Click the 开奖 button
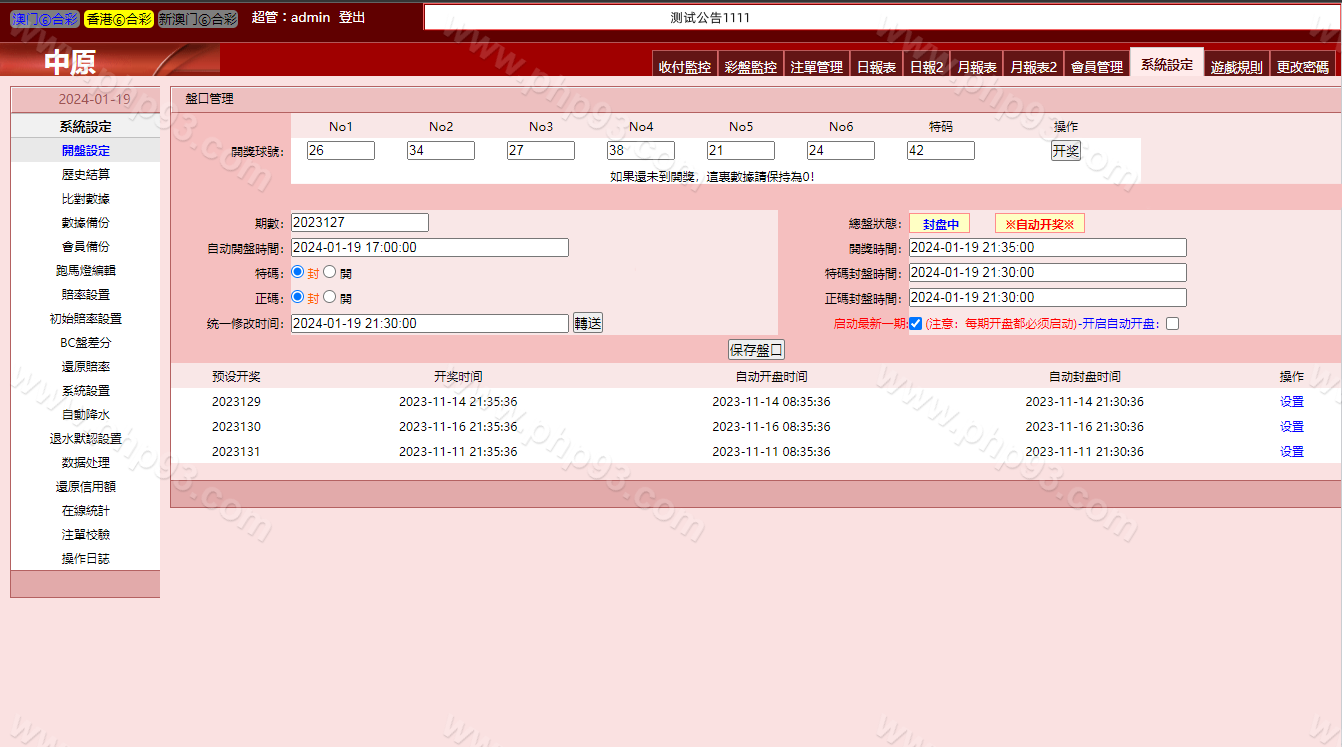 pos(1065,151)
